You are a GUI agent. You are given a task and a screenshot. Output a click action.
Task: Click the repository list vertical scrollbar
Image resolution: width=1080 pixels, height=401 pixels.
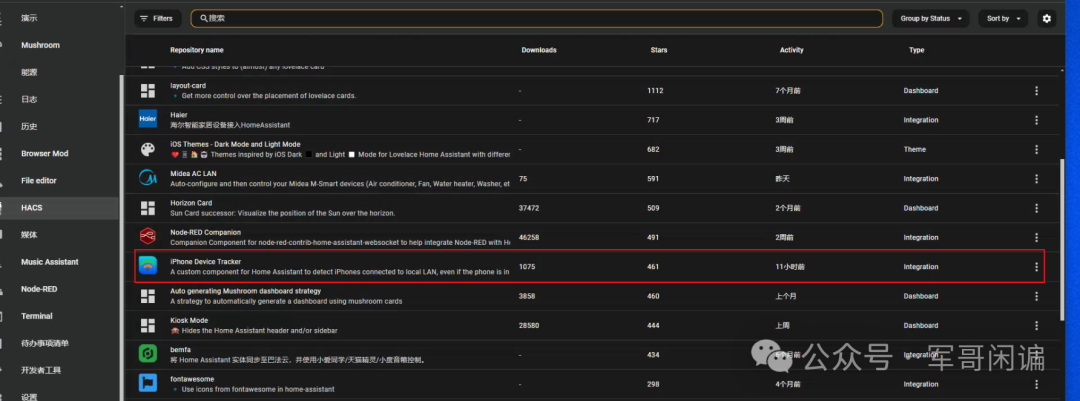(x=1063, y=238)
